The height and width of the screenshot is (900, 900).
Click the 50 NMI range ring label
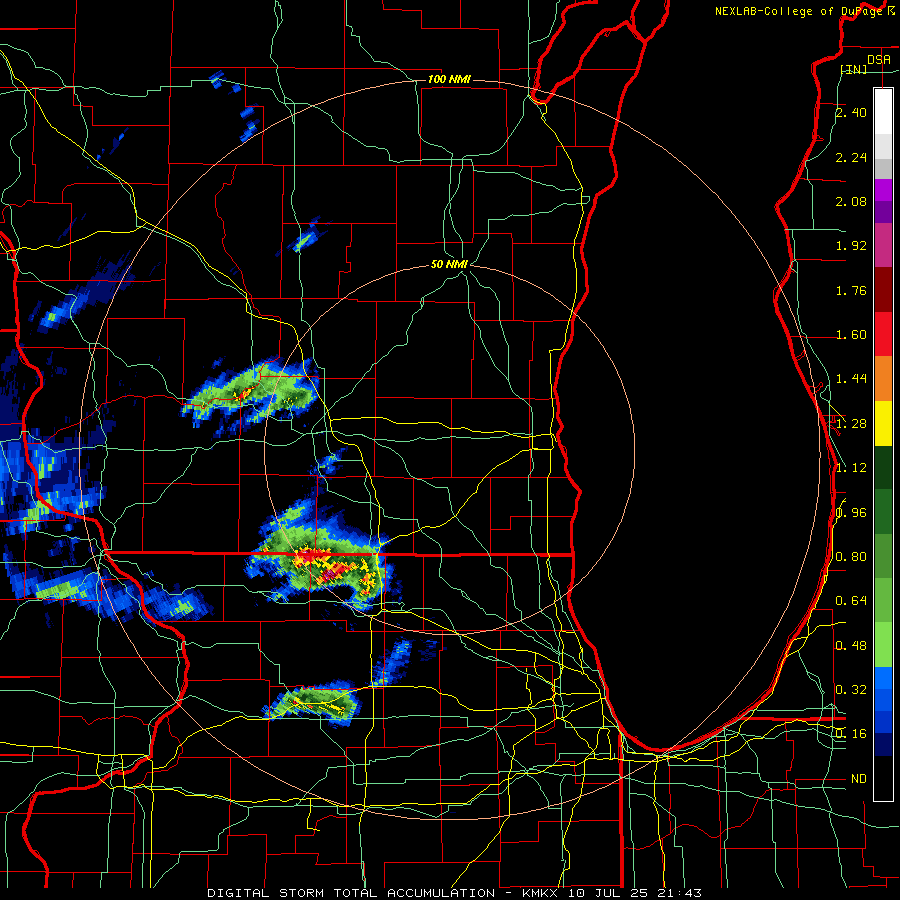click(x=449, y=265)
